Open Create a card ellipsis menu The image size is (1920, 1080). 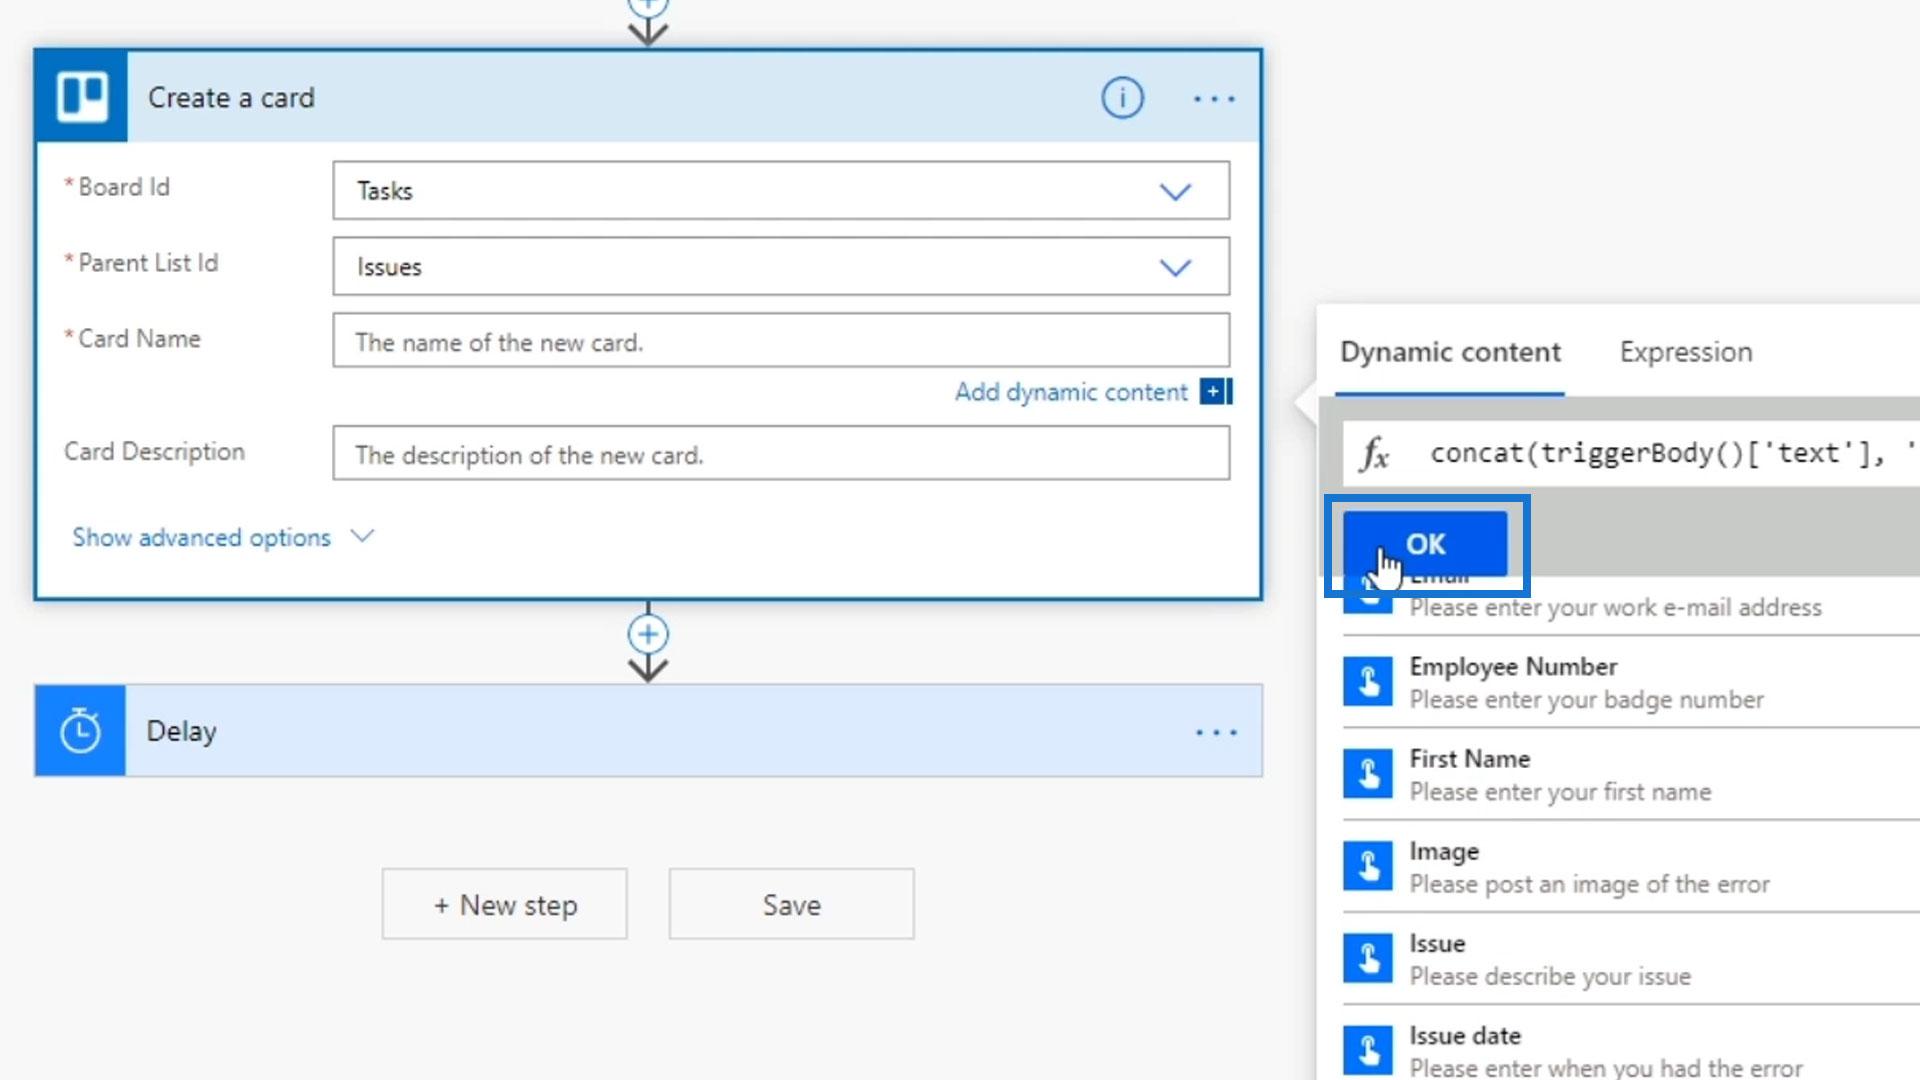(1214, 98)
